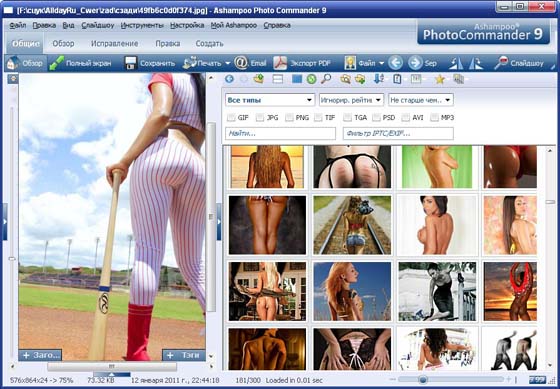This screenshot has height=389, width=560.
Task: Click the folder search icon
Action: tap(345, 79)
